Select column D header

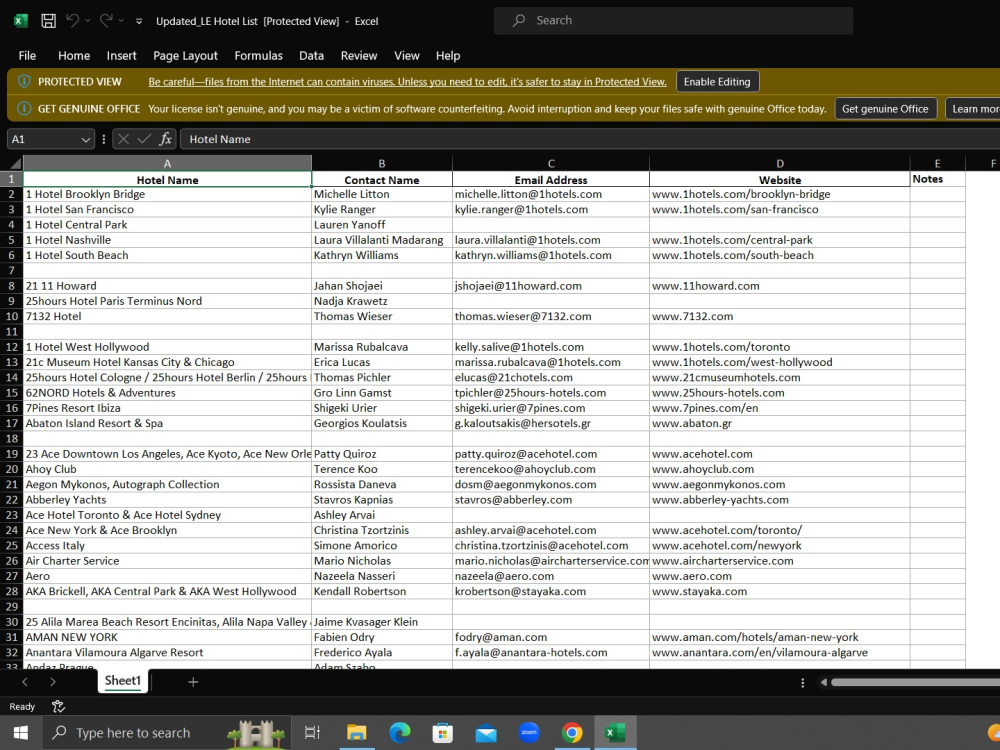(x=779, y=163)
